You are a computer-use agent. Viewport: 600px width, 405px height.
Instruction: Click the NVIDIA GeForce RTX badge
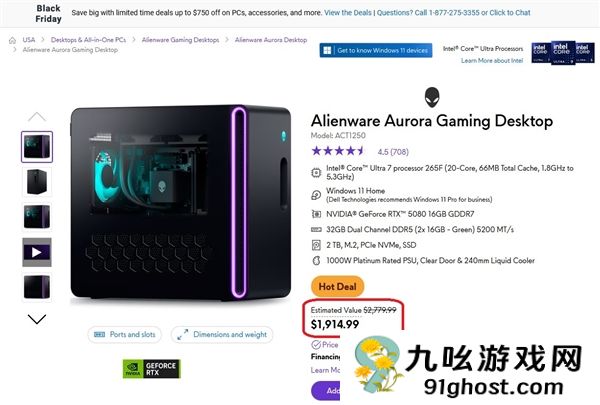[x=151, y=369]
